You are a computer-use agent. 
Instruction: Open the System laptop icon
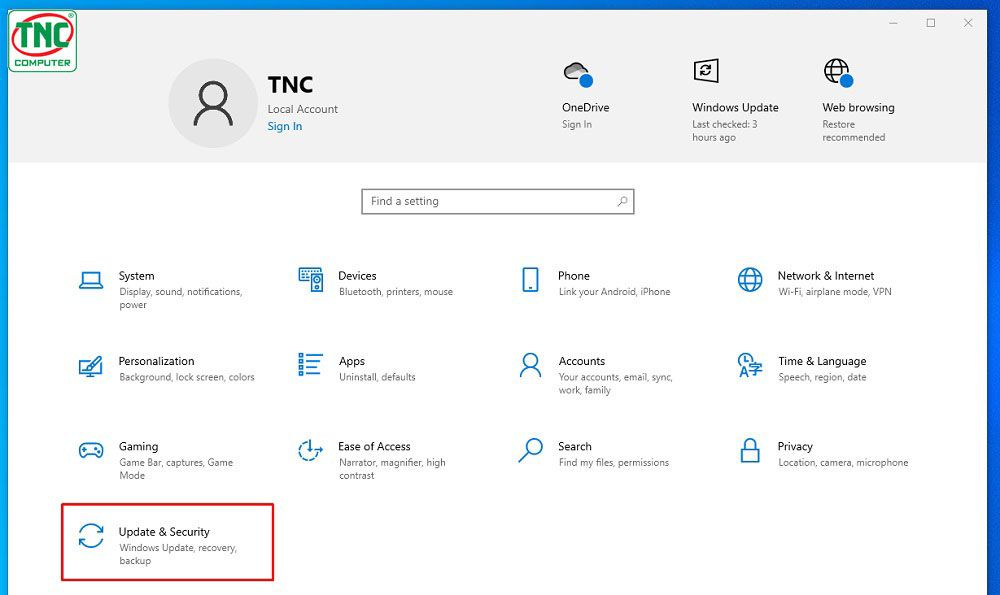coord(91,280)
